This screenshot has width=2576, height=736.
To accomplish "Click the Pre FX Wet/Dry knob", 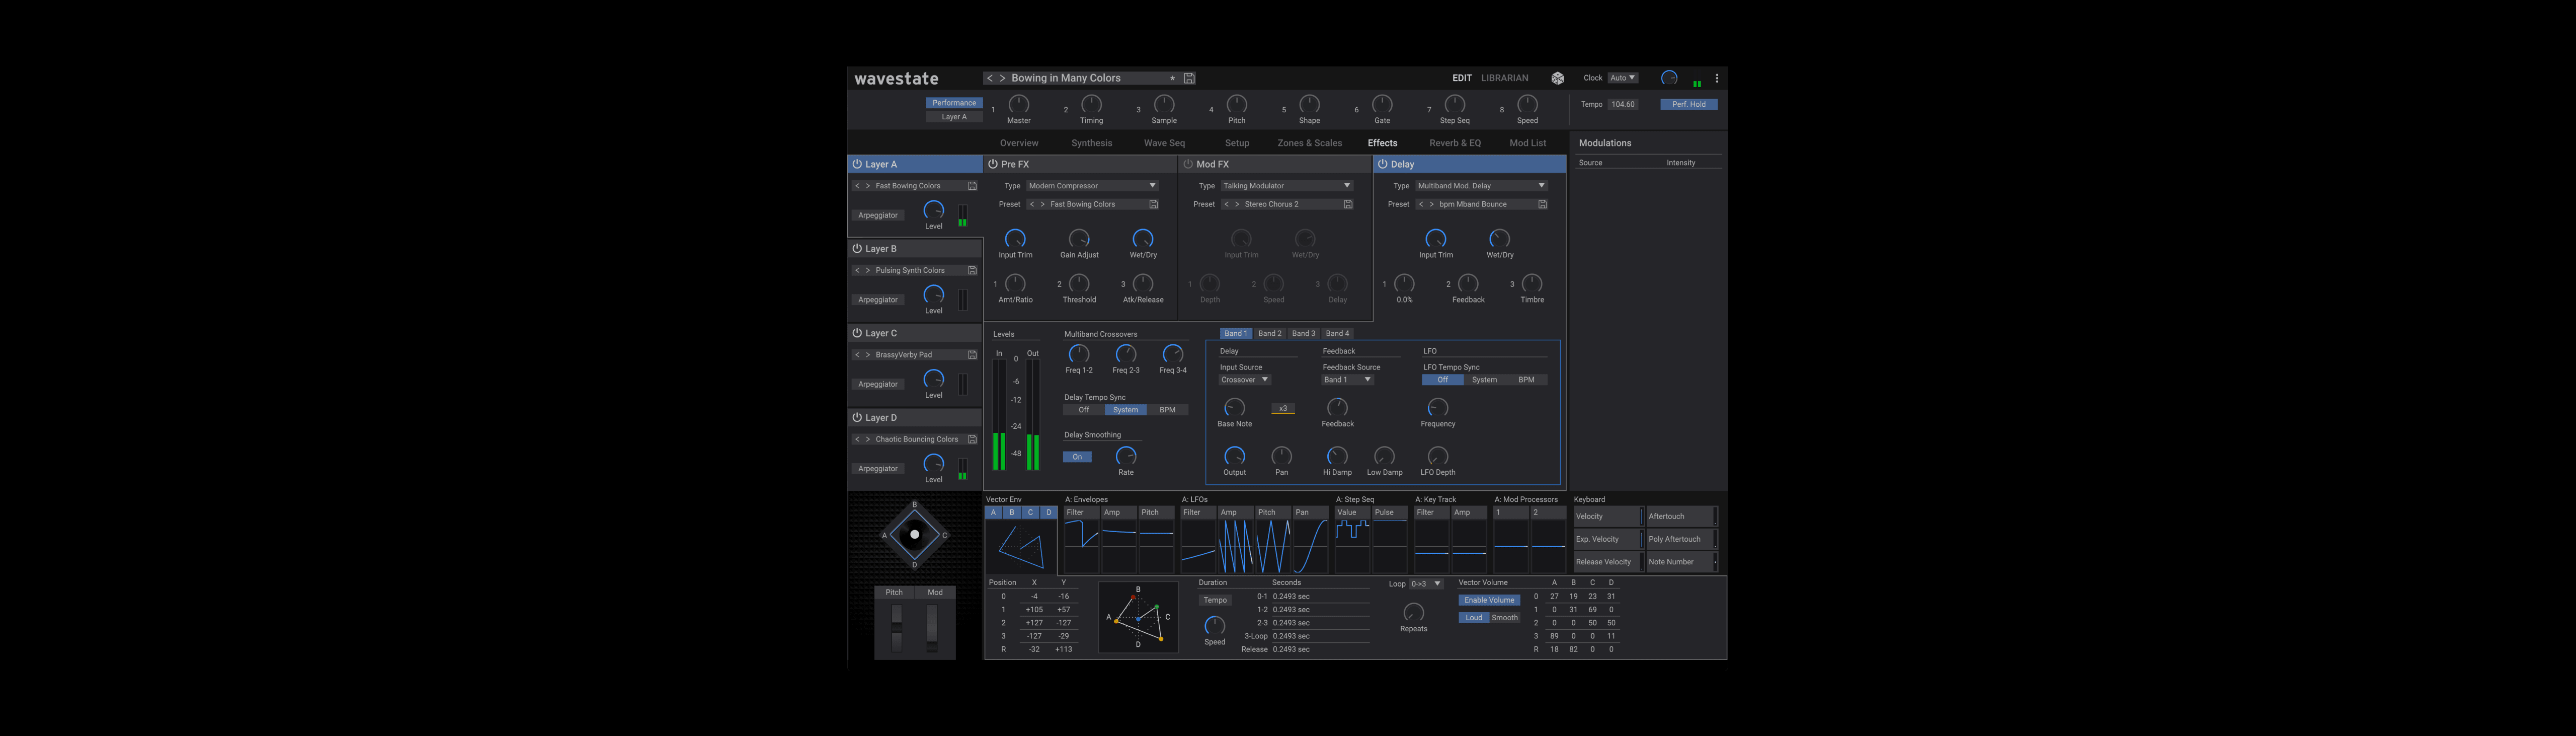I will pyautogui.click(x=1143, y=238).
